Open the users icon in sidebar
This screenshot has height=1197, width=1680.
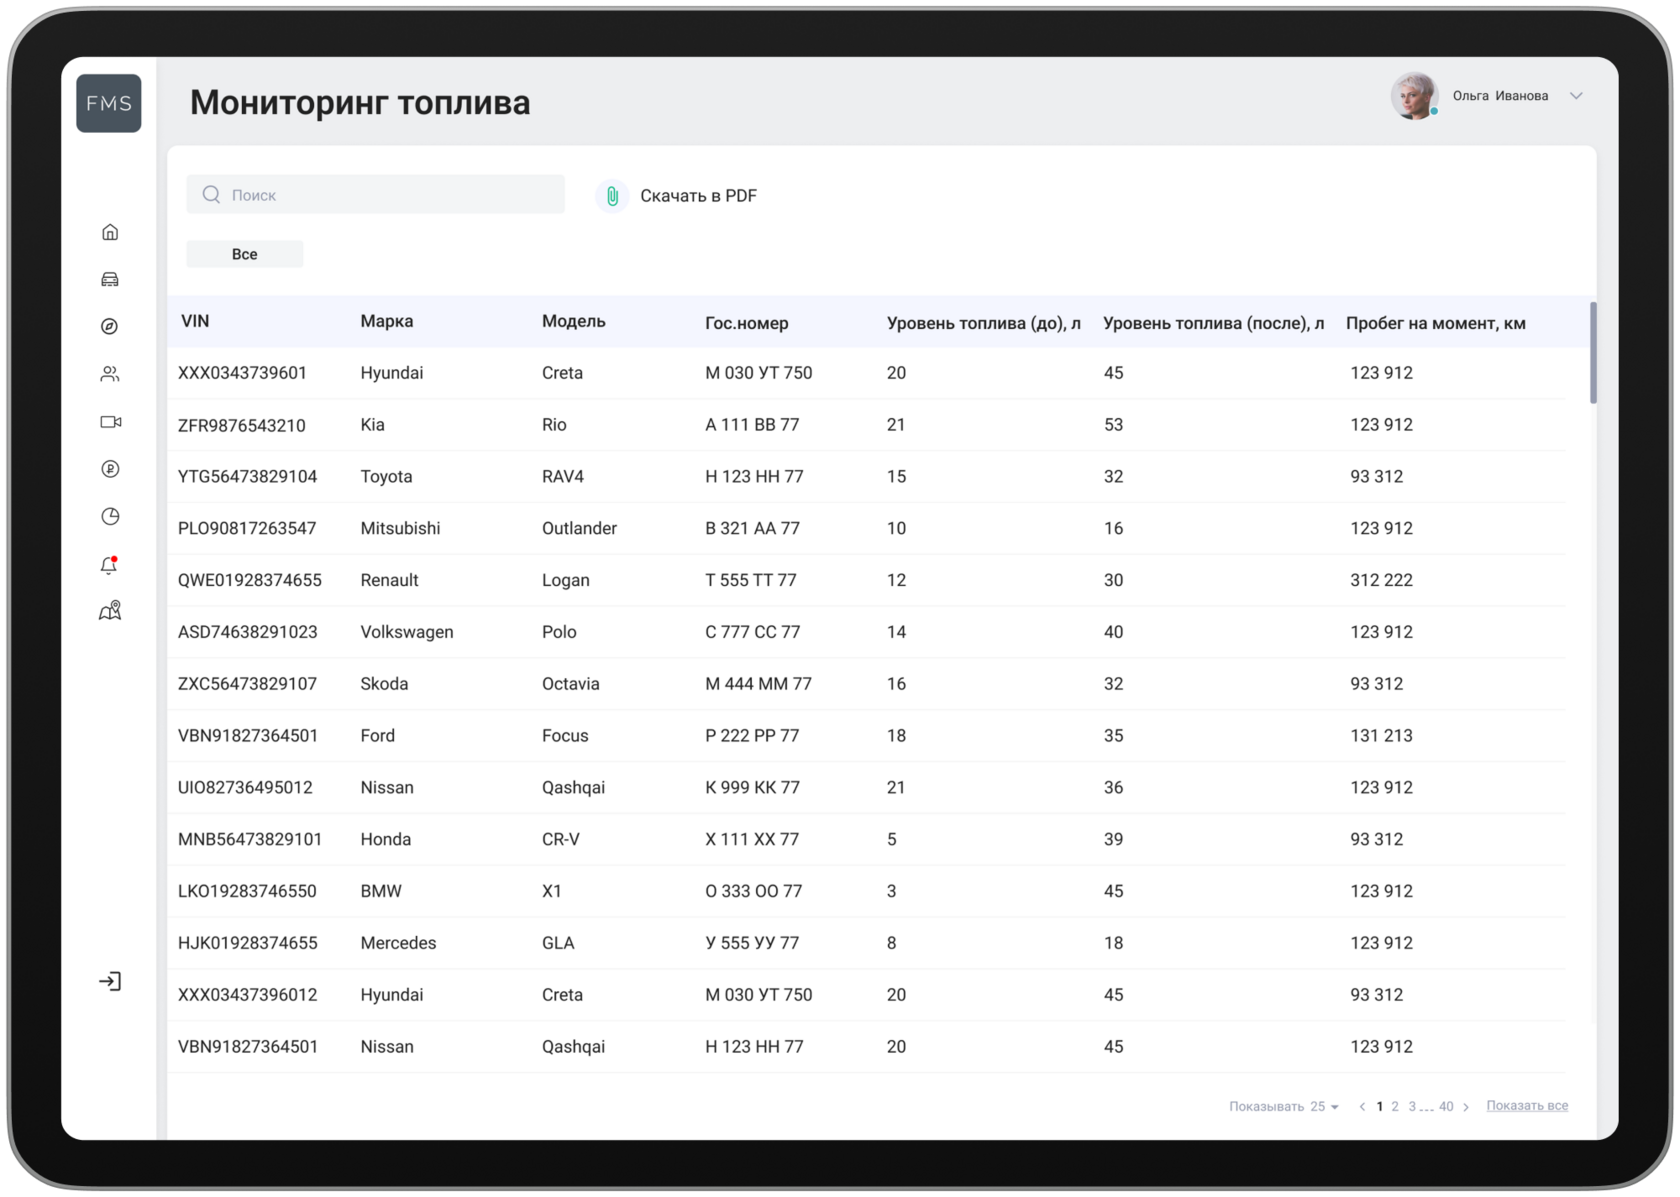[x=110, y=374]
